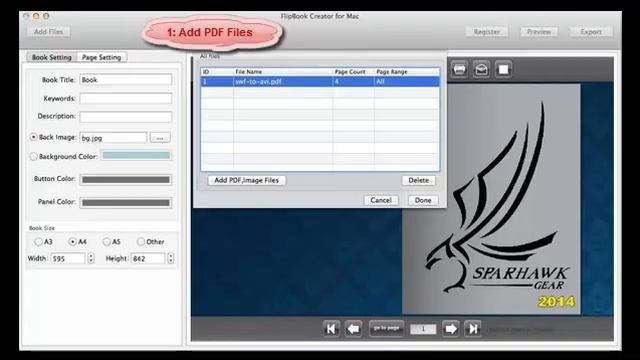Image resolution: width=640 pixels, height=360 pixels.
Task: Click Add PDF,Image Files button
Action: [247, 180]
